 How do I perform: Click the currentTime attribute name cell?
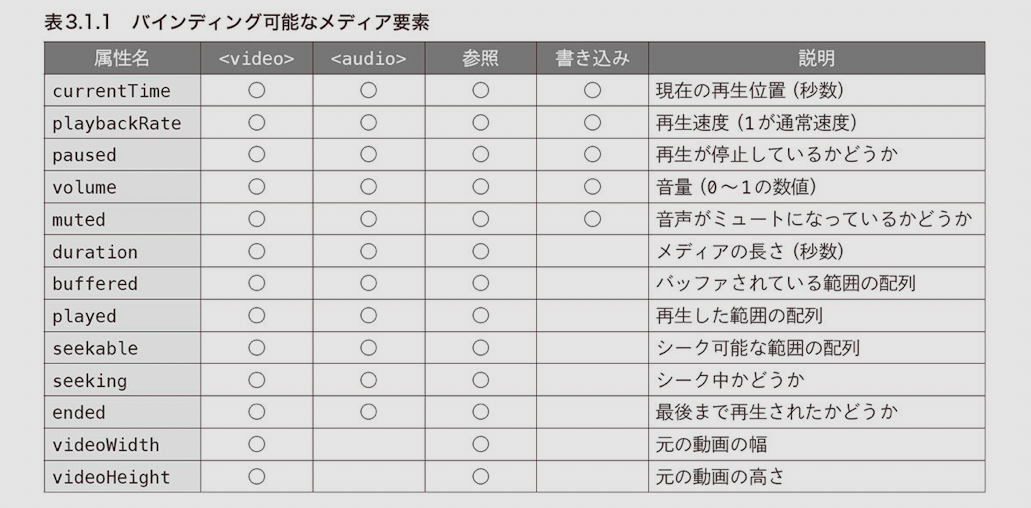pos(122,90)
